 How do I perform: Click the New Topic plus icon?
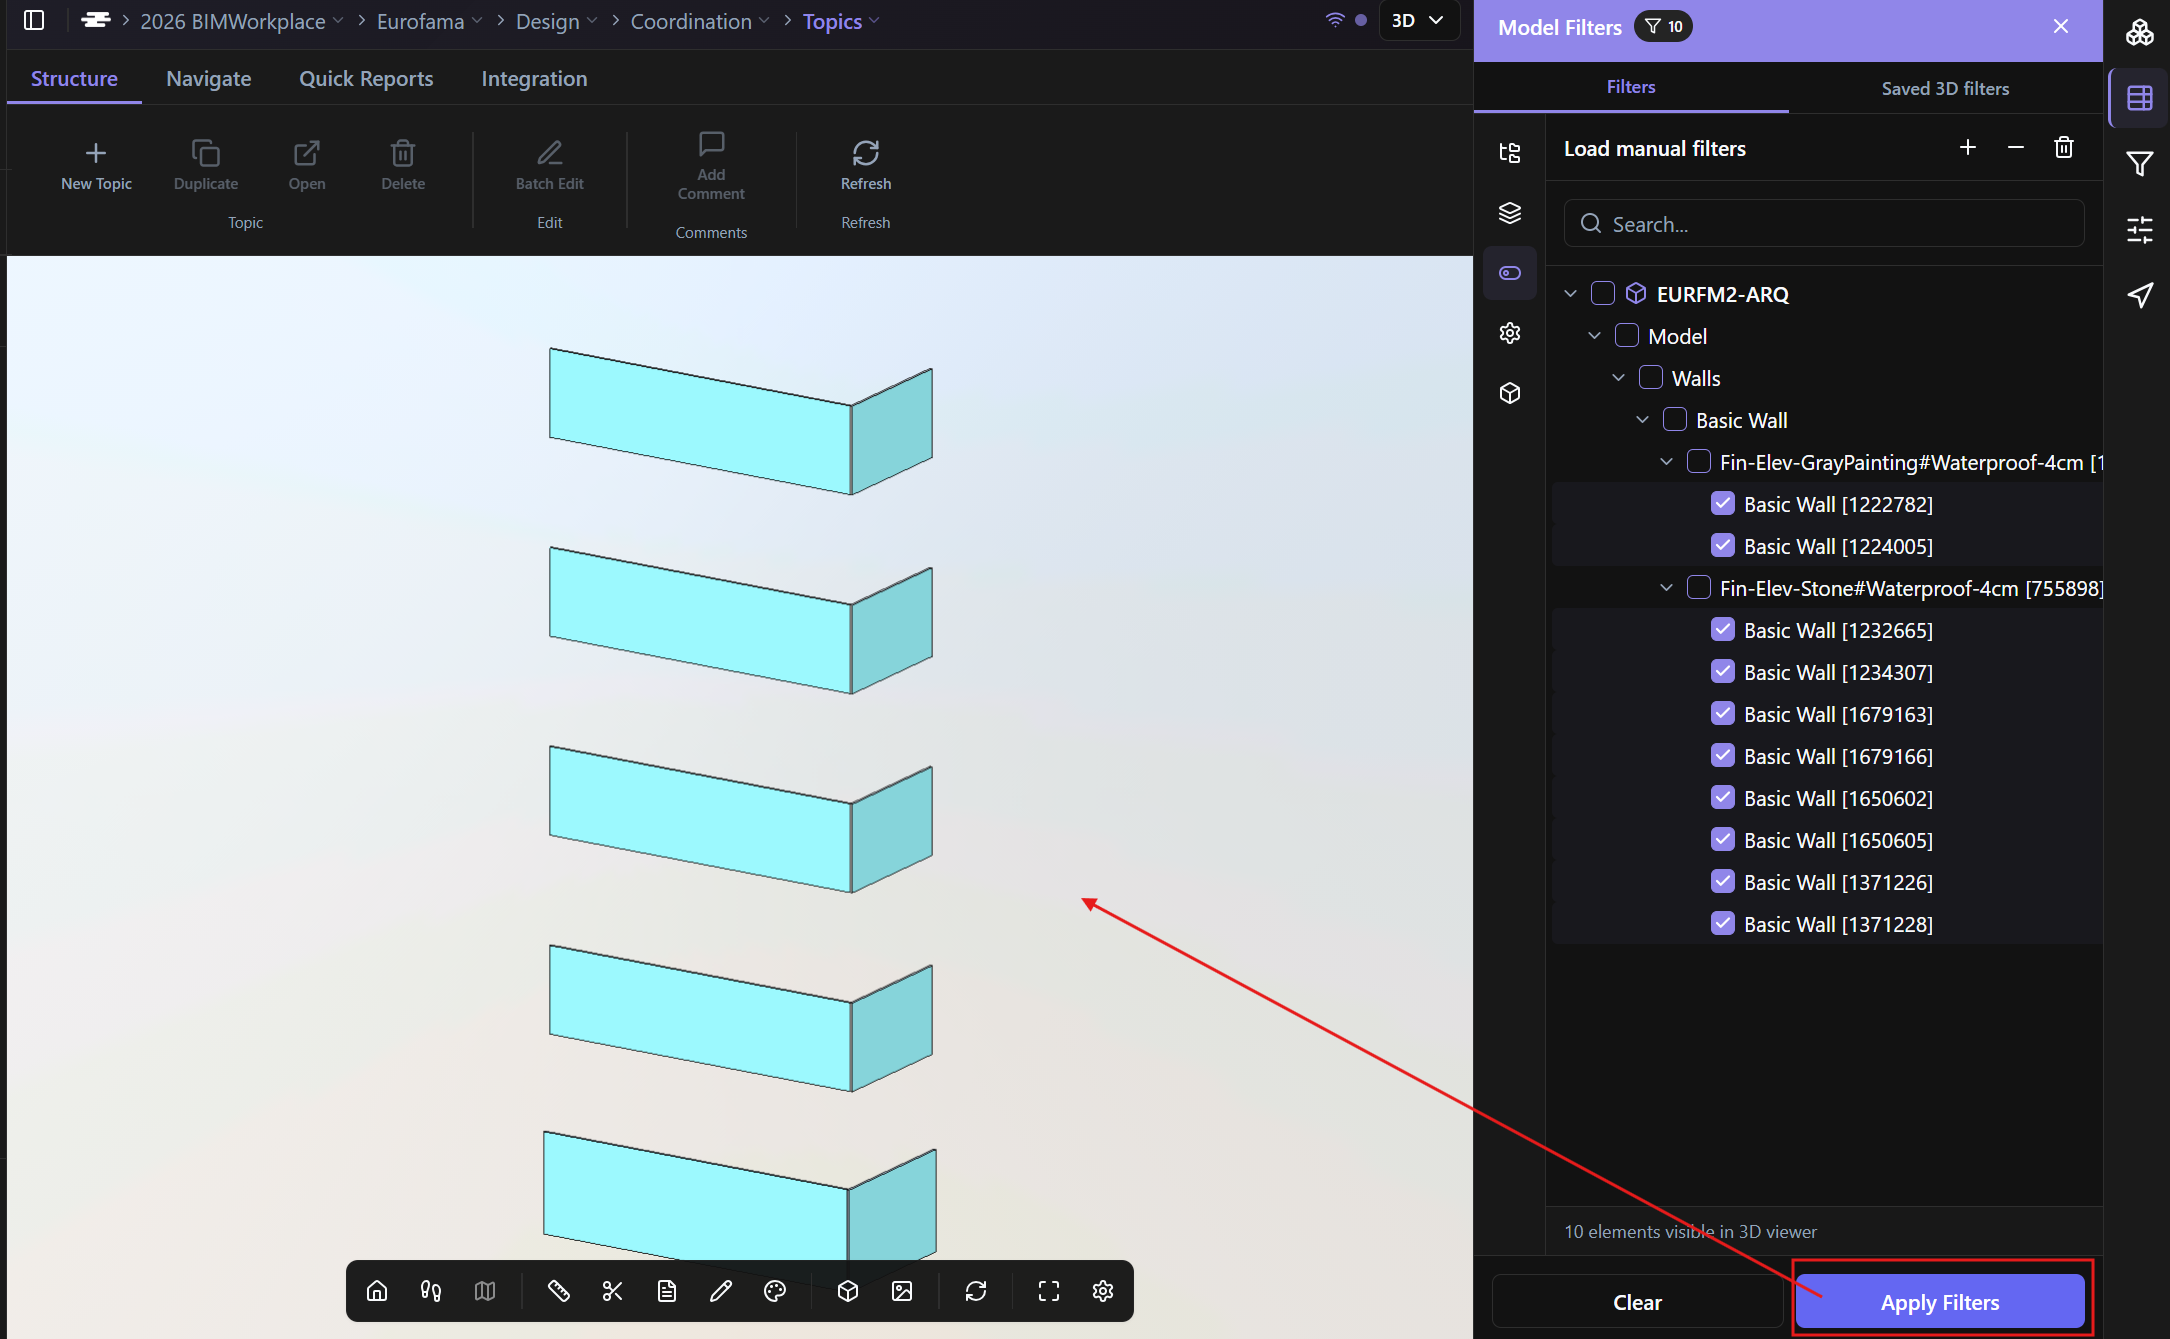pos(96,153)
